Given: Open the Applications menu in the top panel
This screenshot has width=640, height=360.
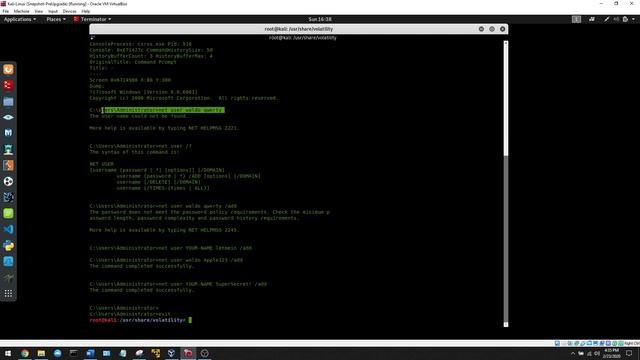Looking at the screenshot, I should pyautogui.click(x=20, y=19).
